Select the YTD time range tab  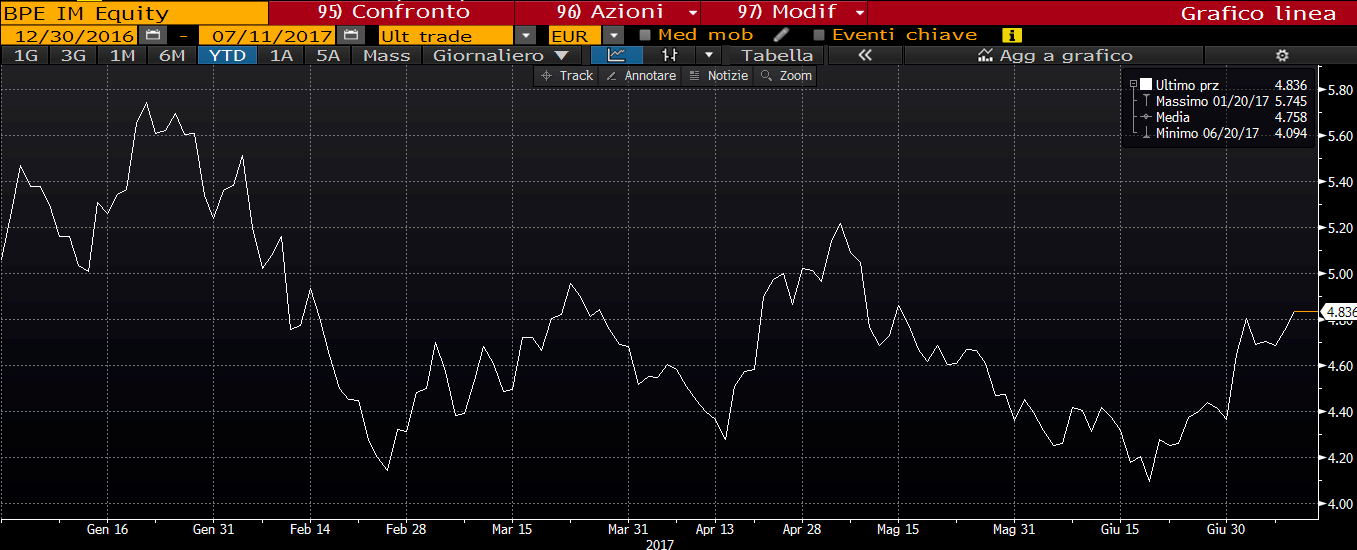[x=229, y=55]
